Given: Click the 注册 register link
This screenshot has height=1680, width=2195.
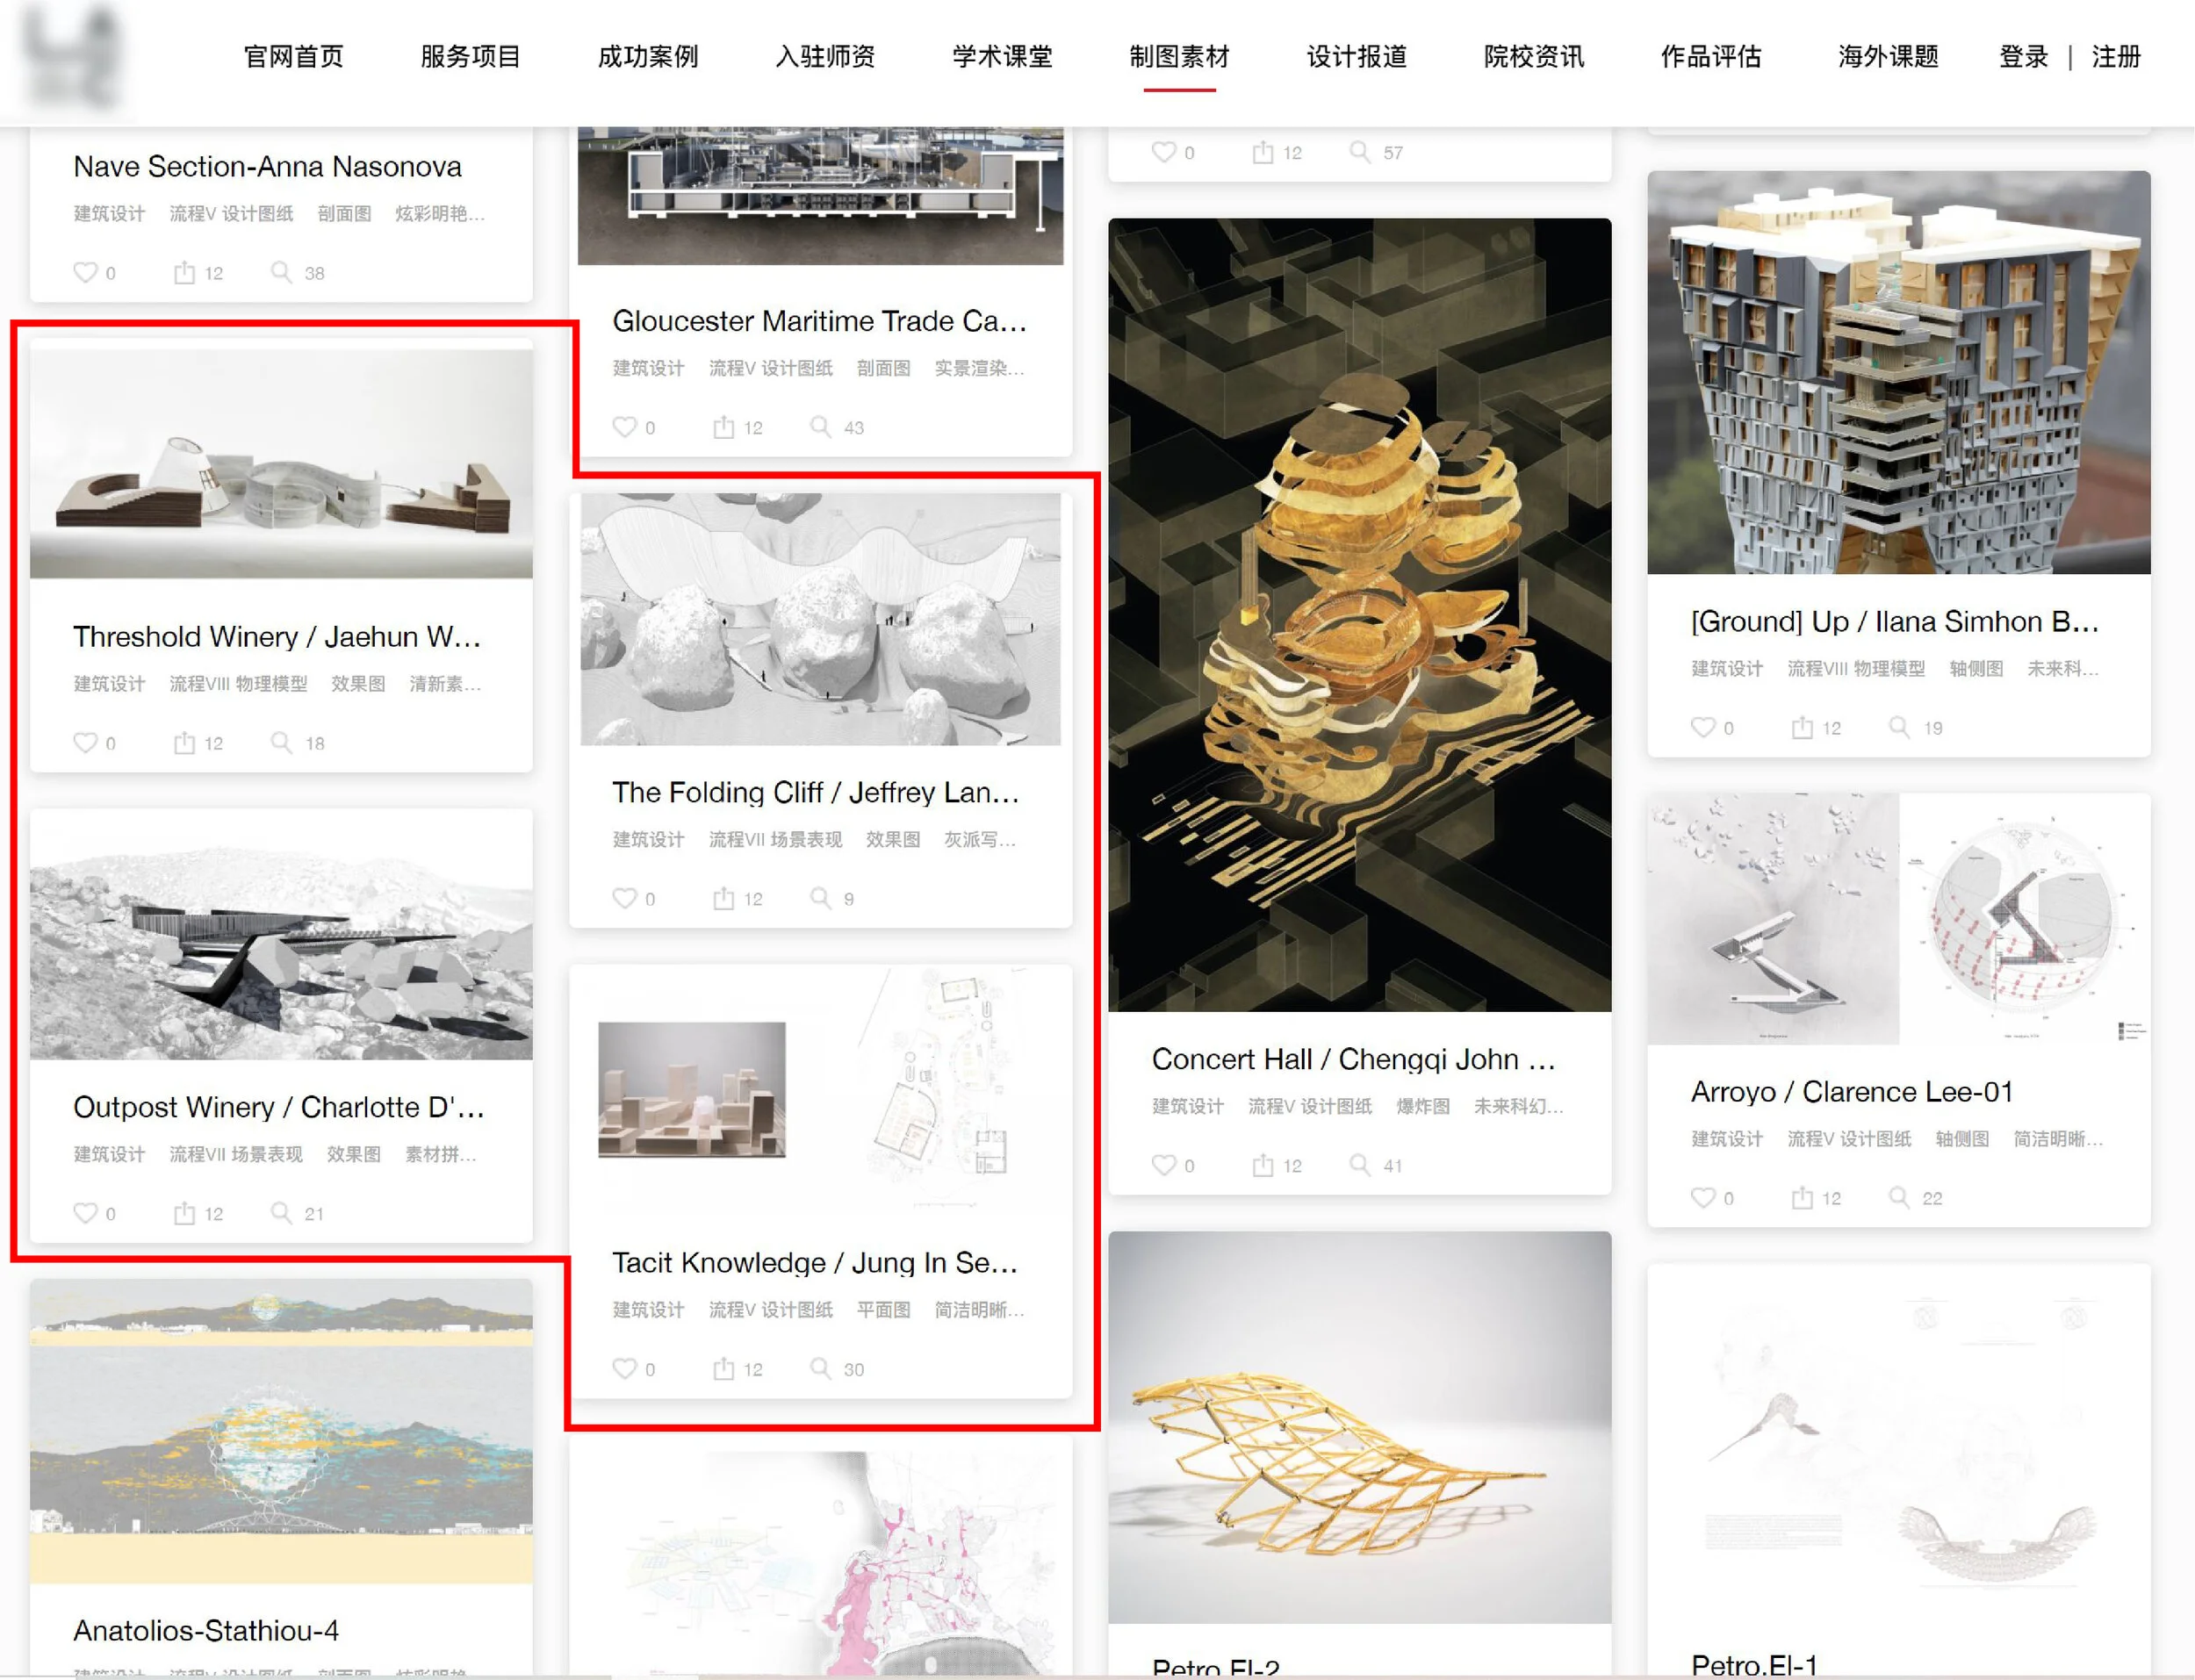Looking at the screenshot, I should pyautogui.click(x=2116, y=57).
